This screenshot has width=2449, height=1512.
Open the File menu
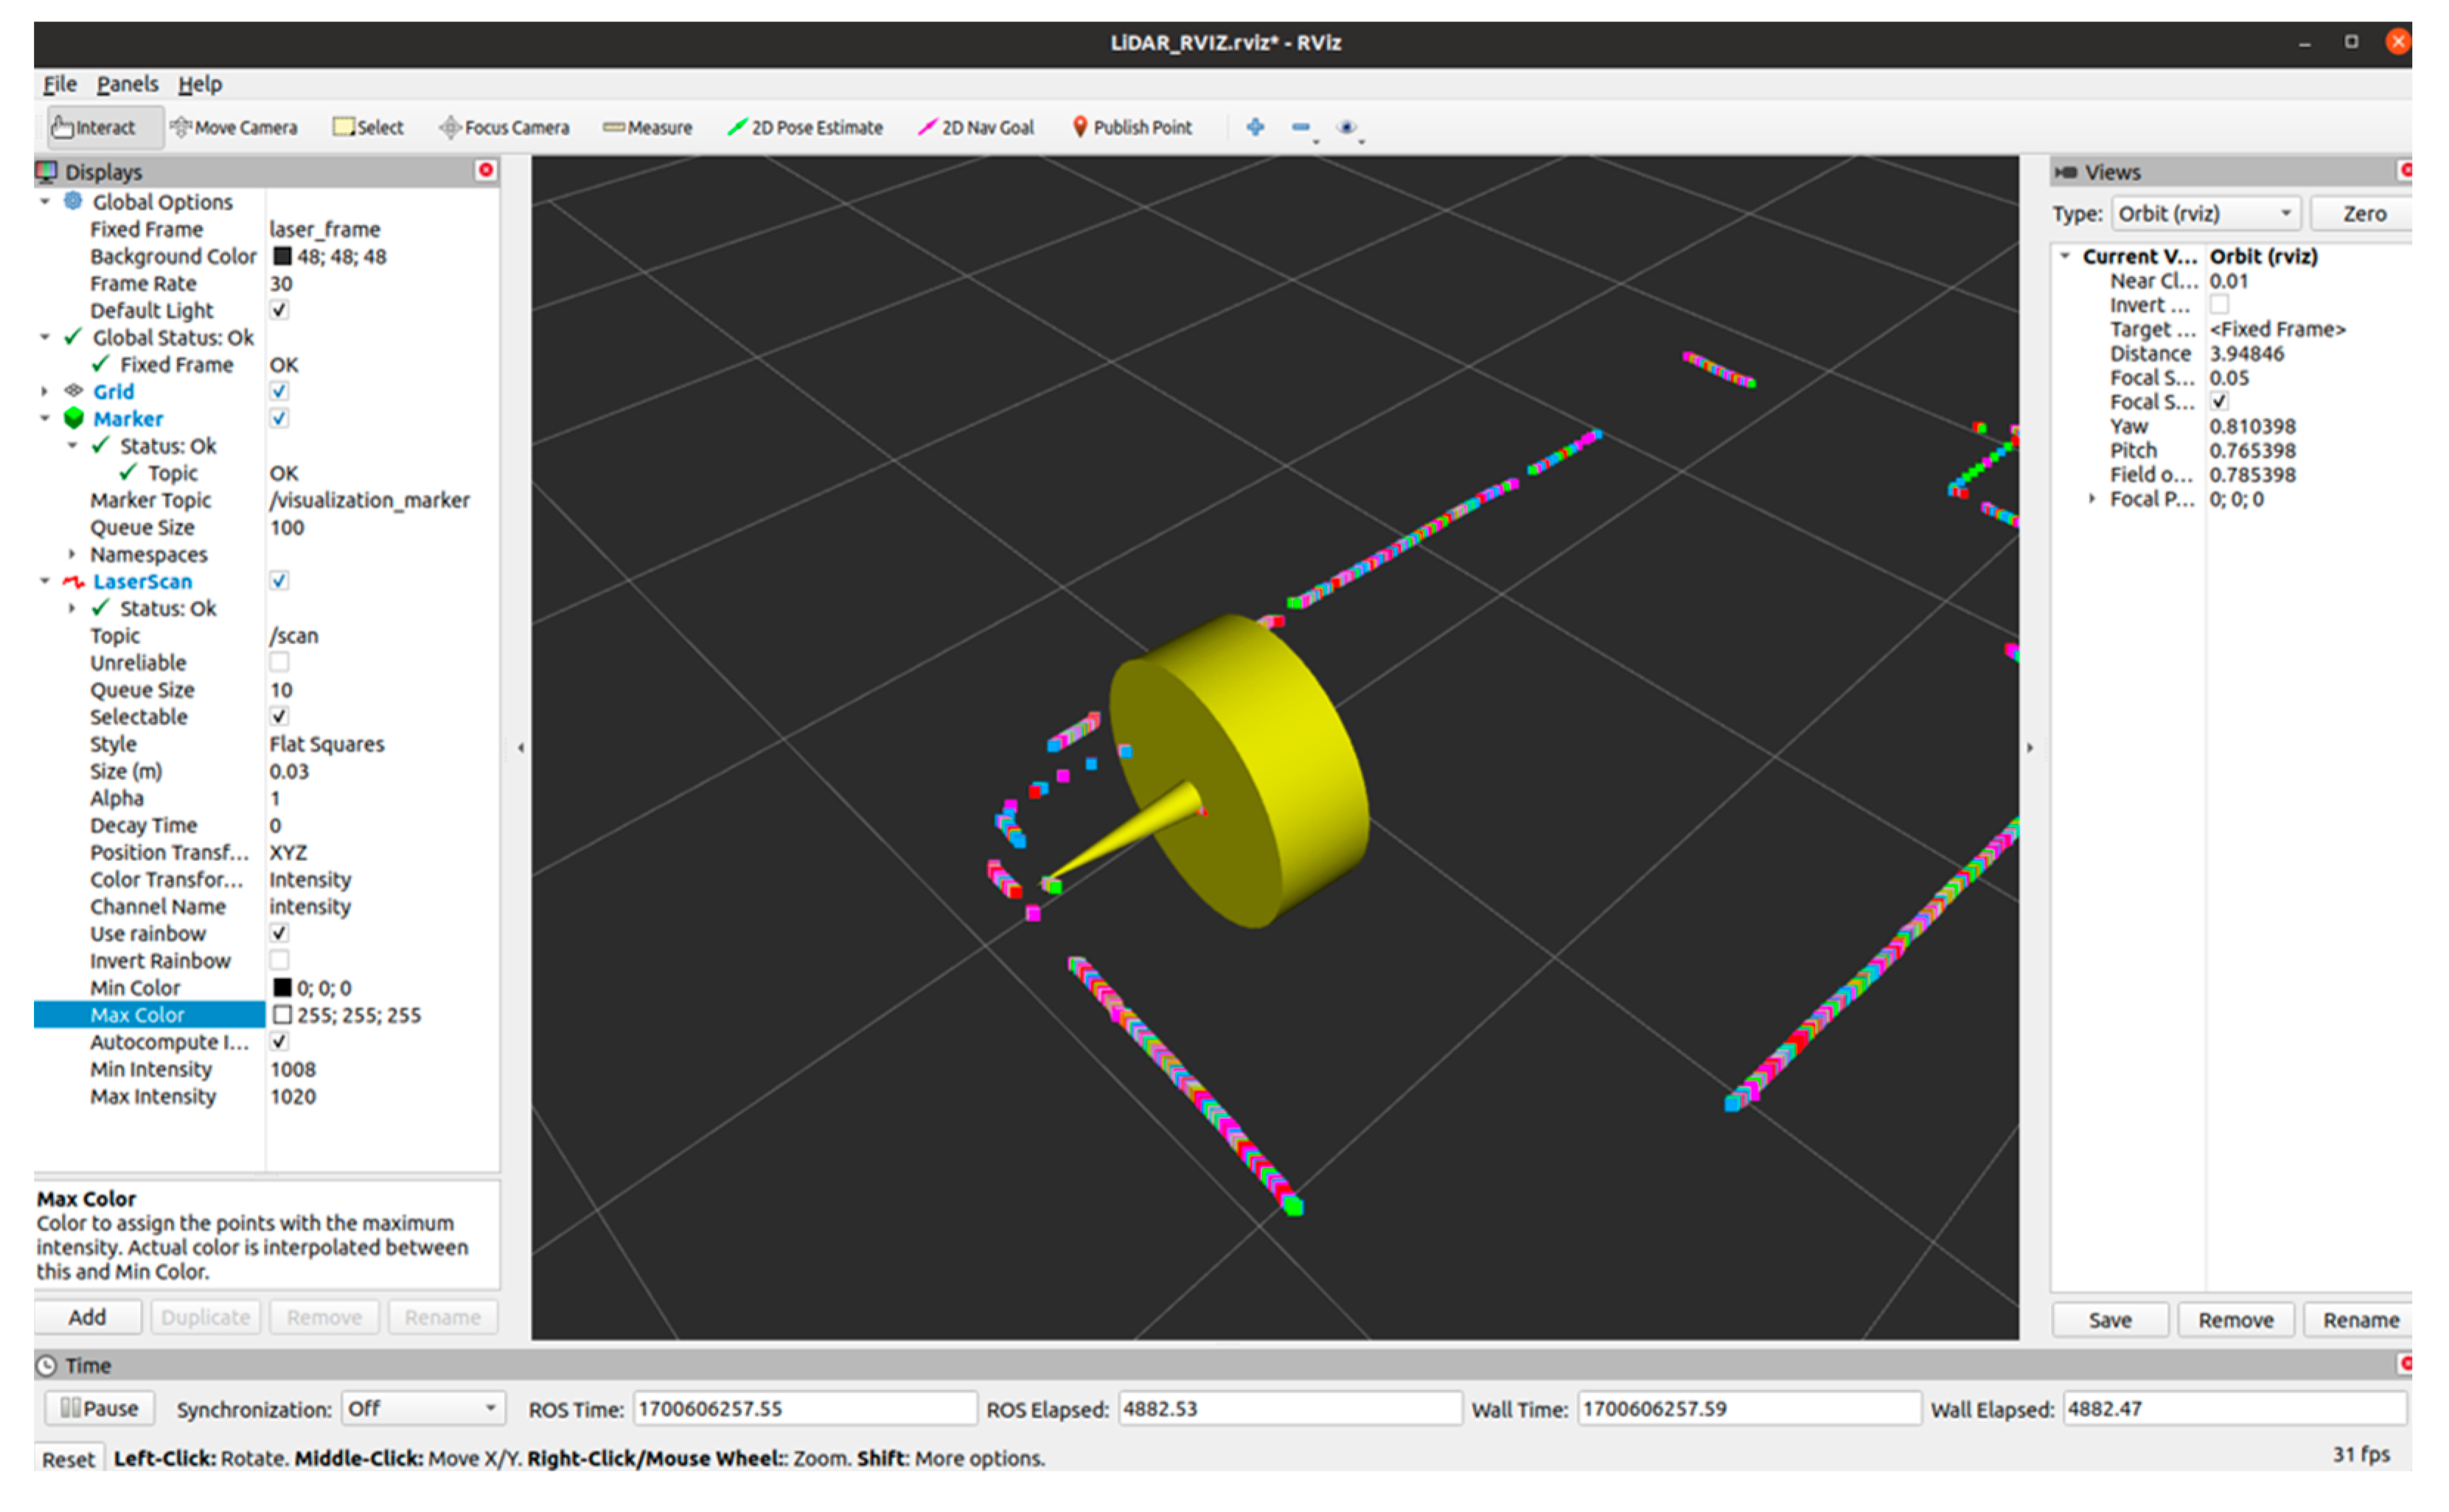(x=59, y=84)
